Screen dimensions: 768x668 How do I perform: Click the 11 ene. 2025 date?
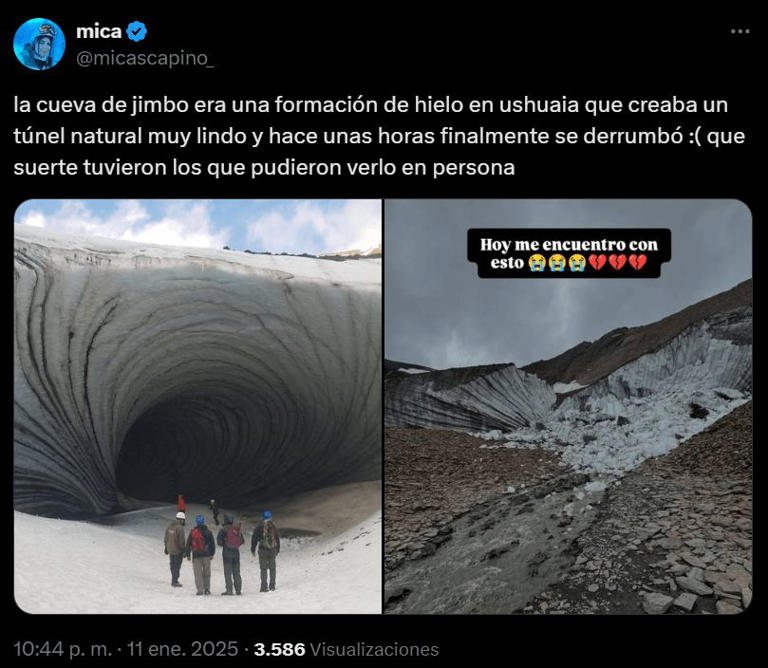[x=182, y=649]
